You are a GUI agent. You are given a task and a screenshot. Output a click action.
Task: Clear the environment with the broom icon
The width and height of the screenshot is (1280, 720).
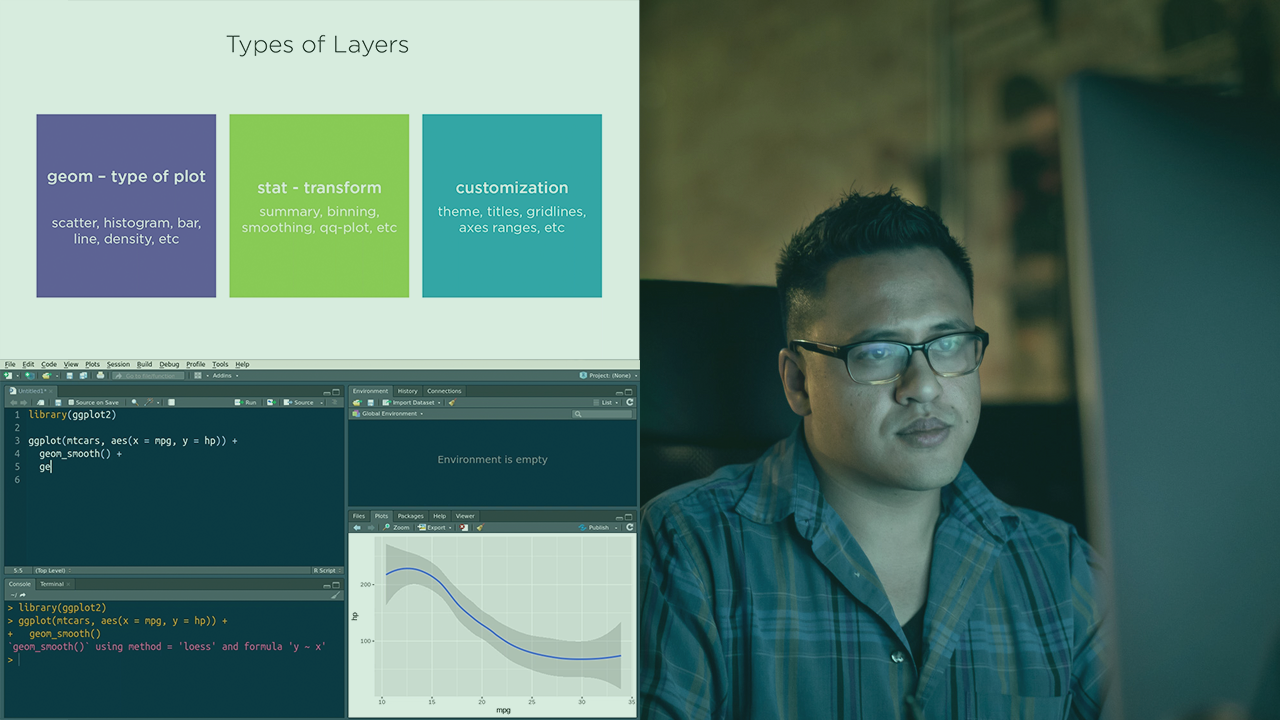click(x=452, y=403)
